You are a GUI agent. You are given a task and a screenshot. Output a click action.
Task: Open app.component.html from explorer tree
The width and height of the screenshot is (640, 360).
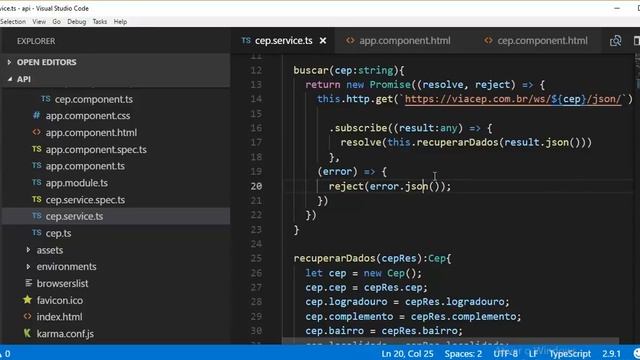(91, 133)
